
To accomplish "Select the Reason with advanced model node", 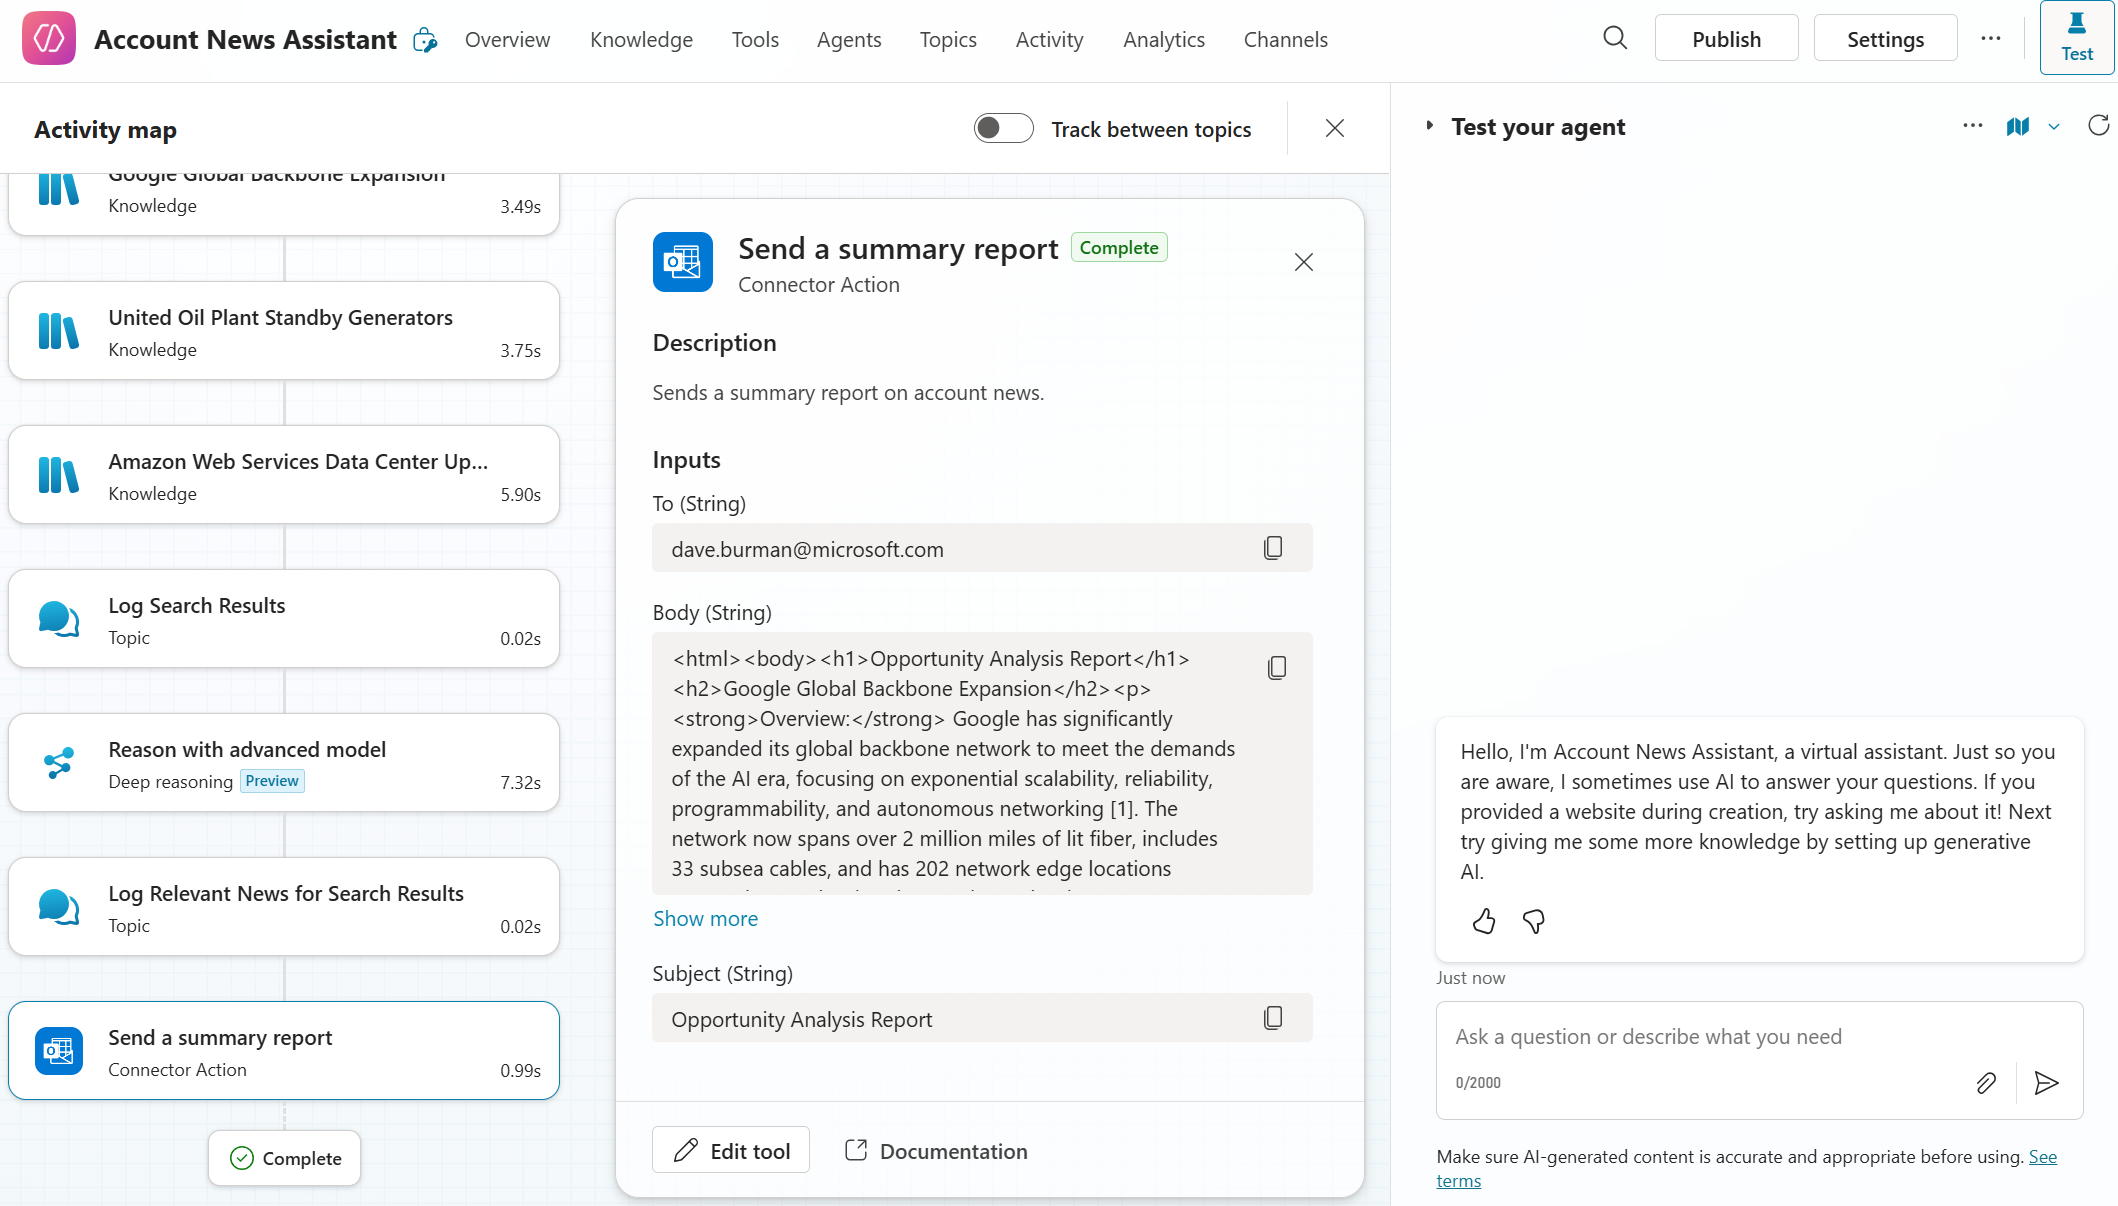I will pos(284,763).
